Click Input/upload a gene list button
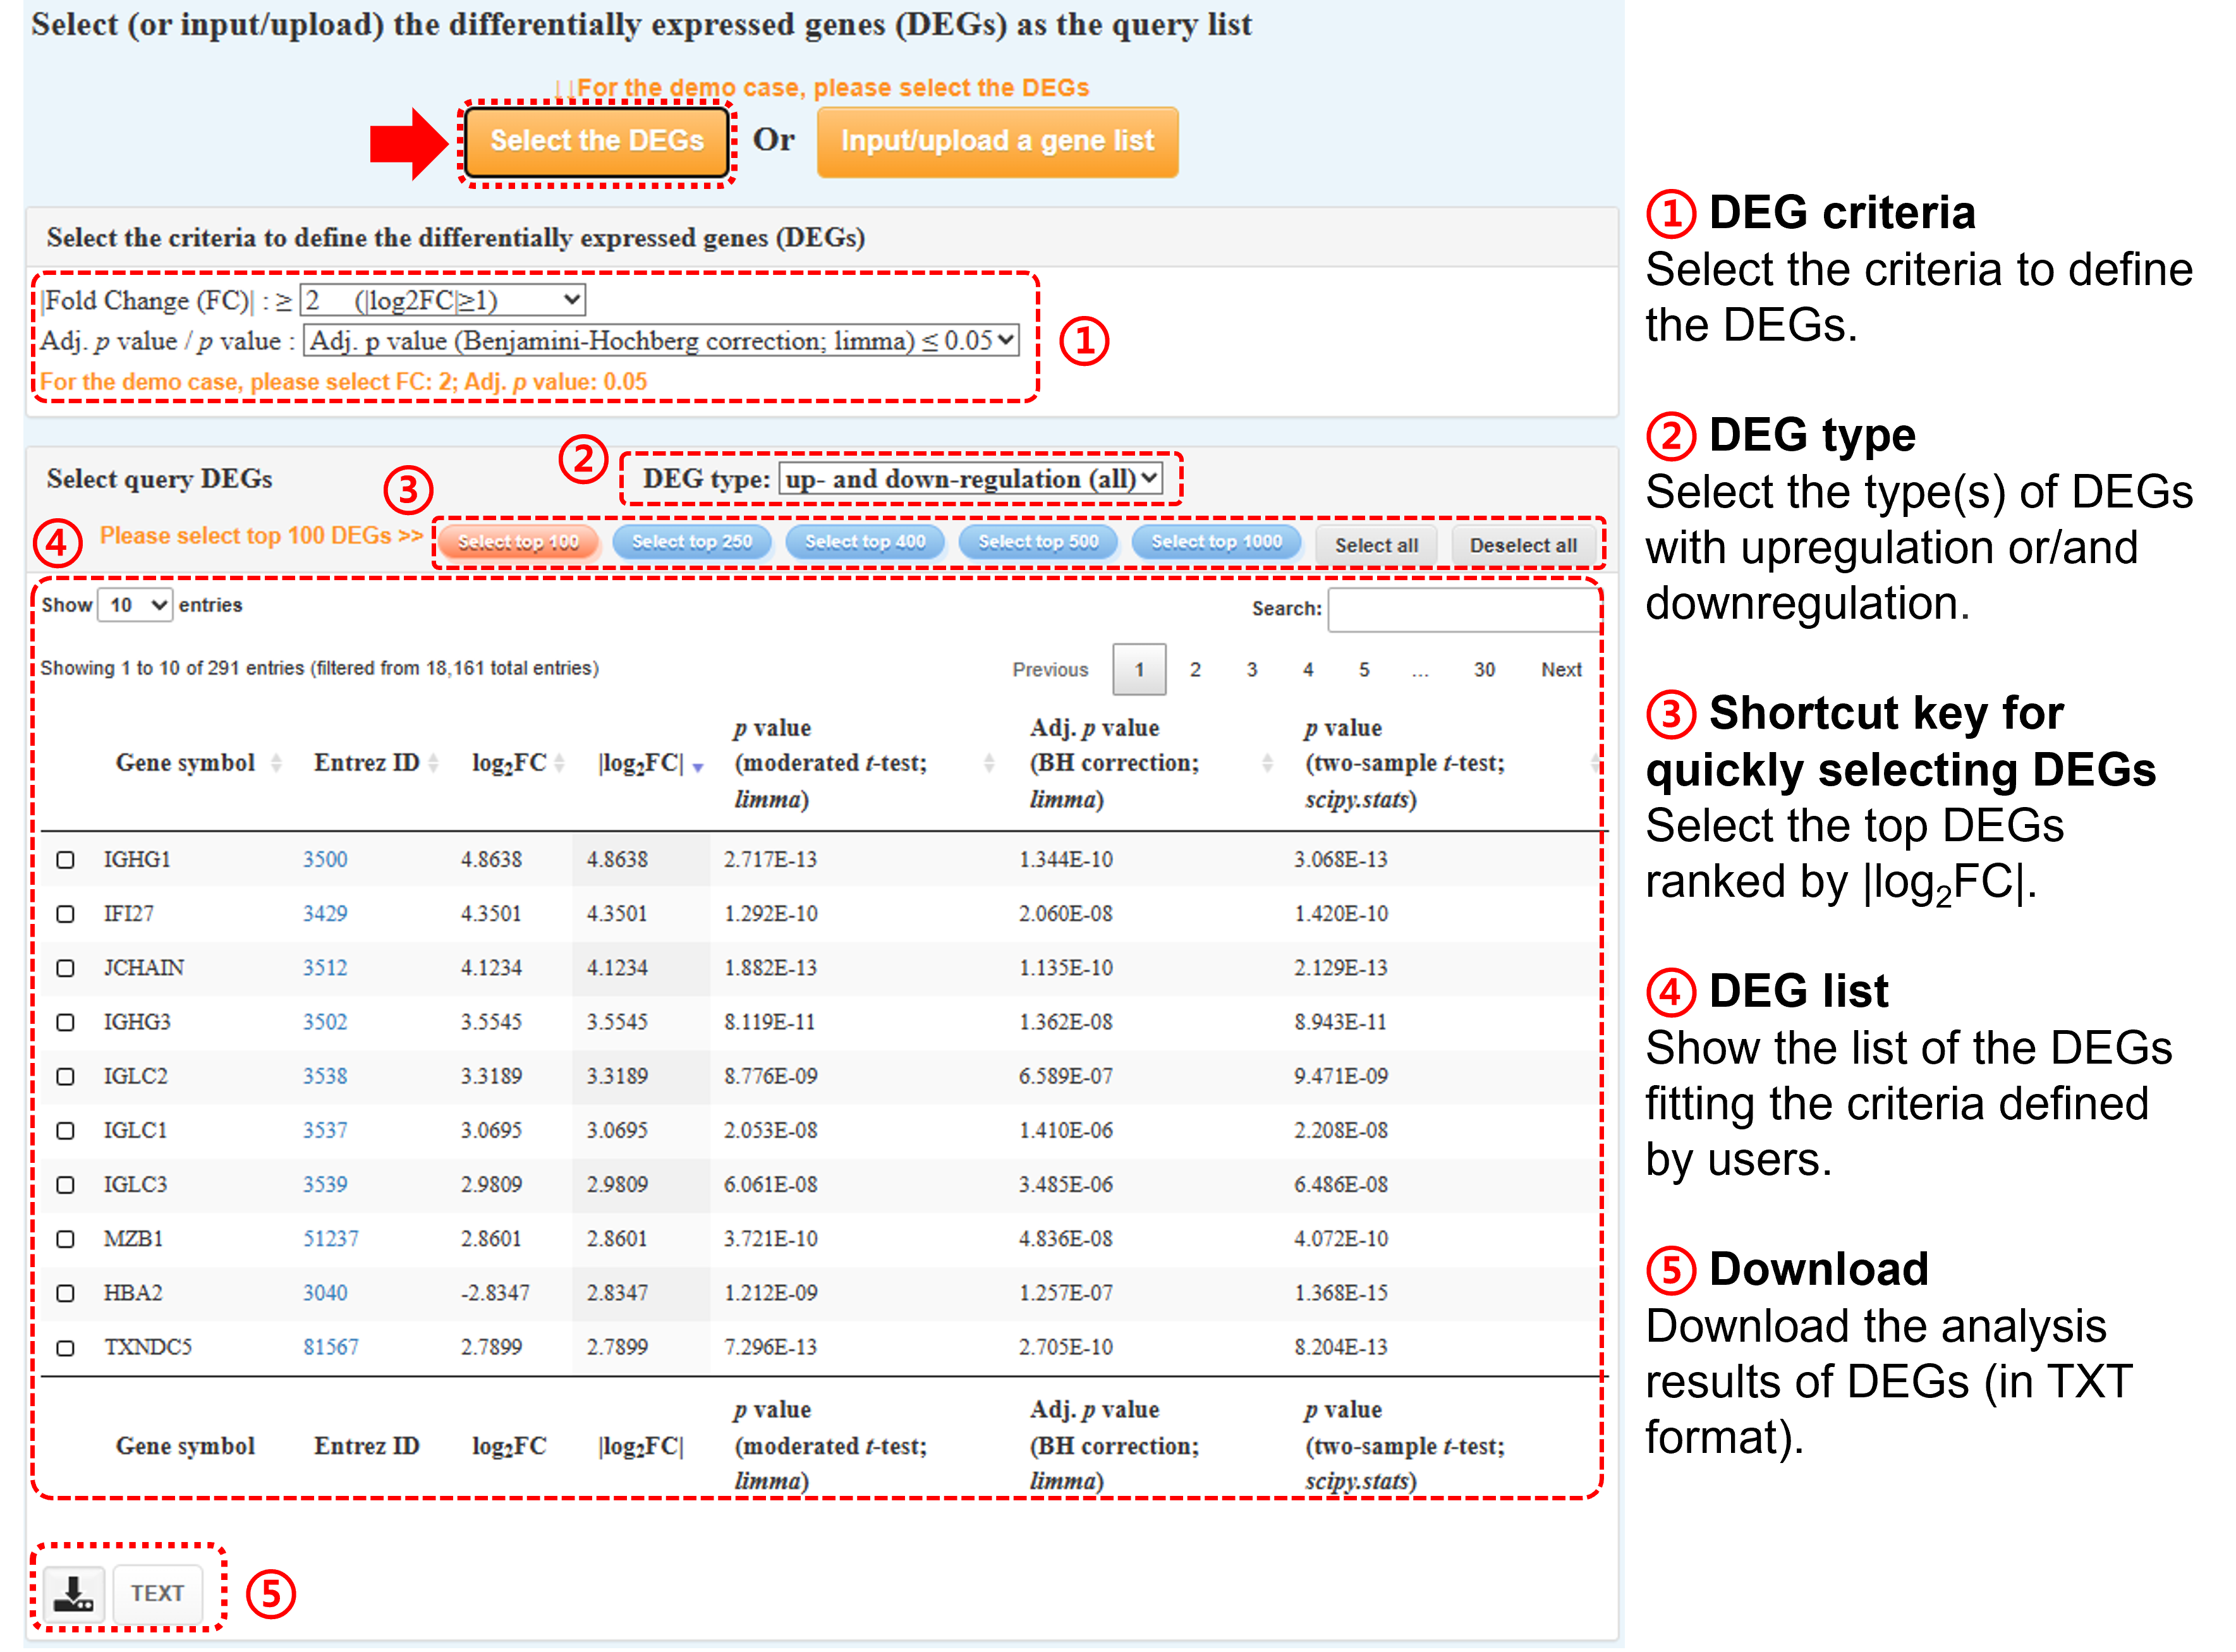This screenshot has height=1652, width=2236. point(997,142)
